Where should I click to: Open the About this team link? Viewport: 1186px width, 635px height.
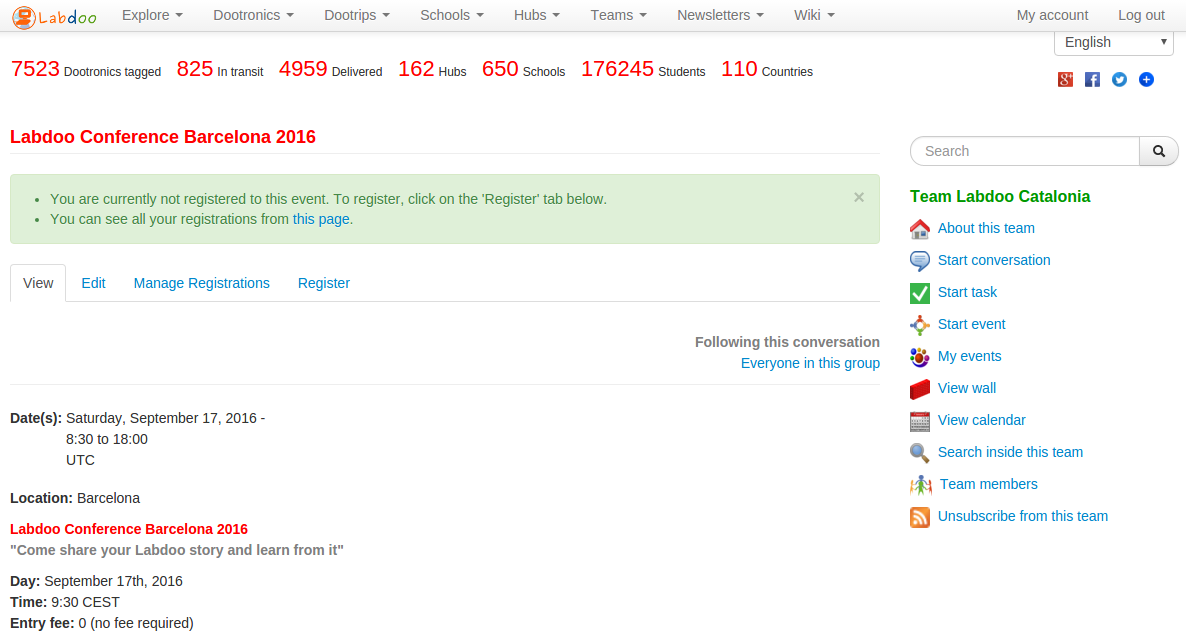986,228
